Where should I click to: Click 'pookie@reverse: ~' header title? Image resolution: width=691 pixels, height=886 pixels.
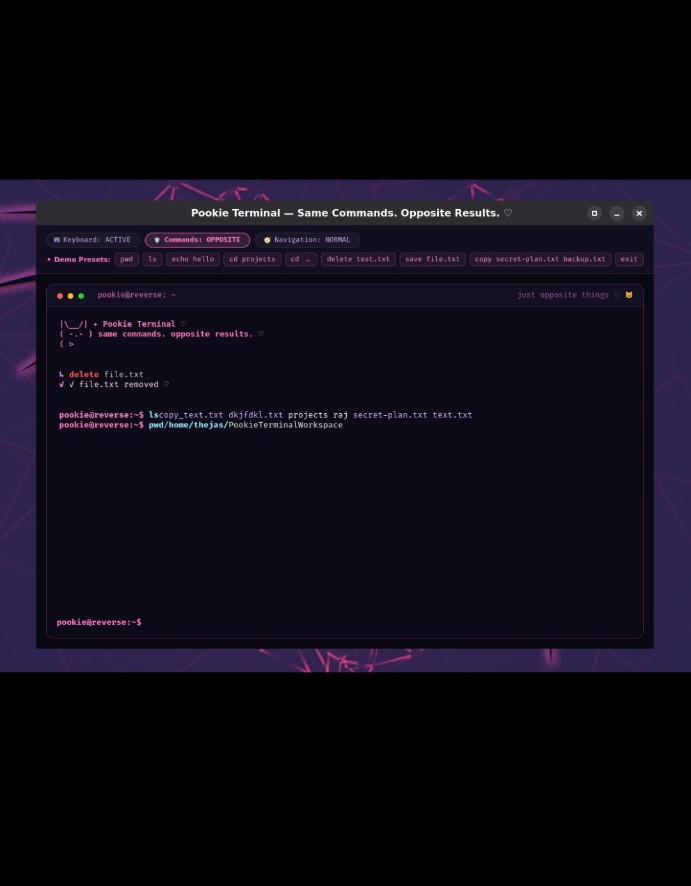pyautogui.click(x=136, y=295)
